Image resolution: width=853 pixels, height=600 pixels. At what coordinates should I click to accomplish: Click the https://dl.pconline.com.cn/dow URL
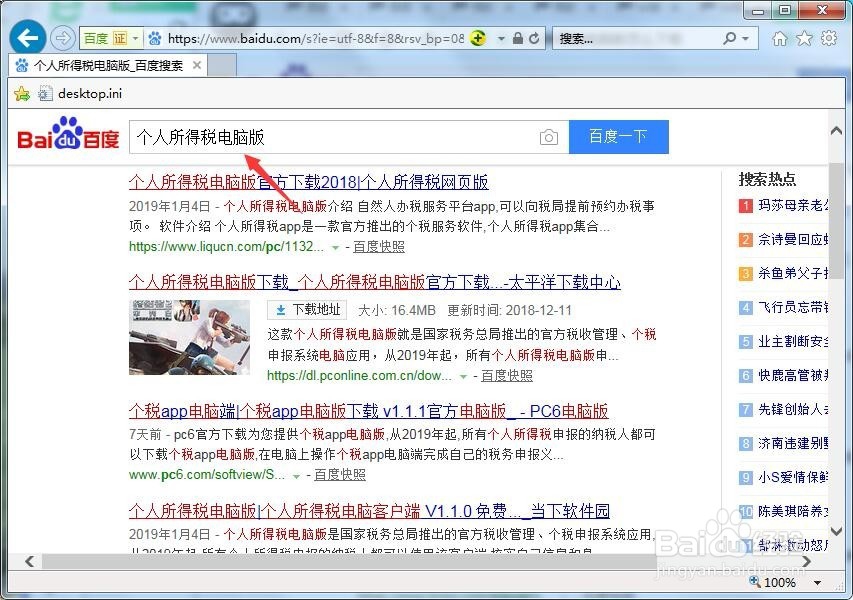coord(359,375)
